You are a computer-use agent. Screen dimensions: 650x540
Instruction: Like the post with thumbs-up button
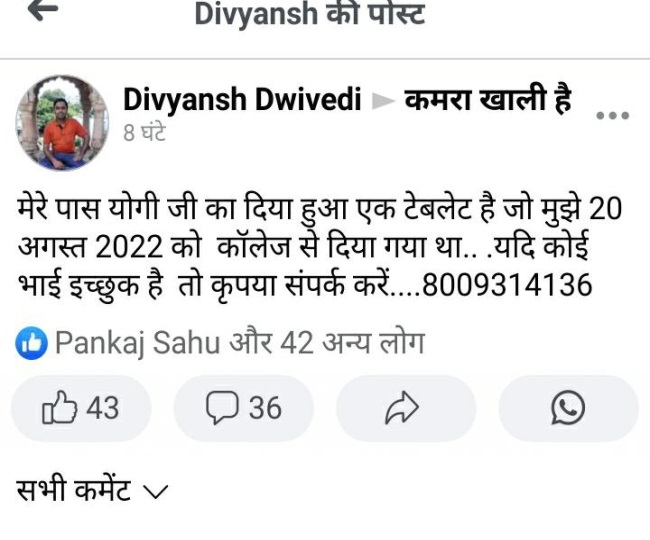coord(81,408)
